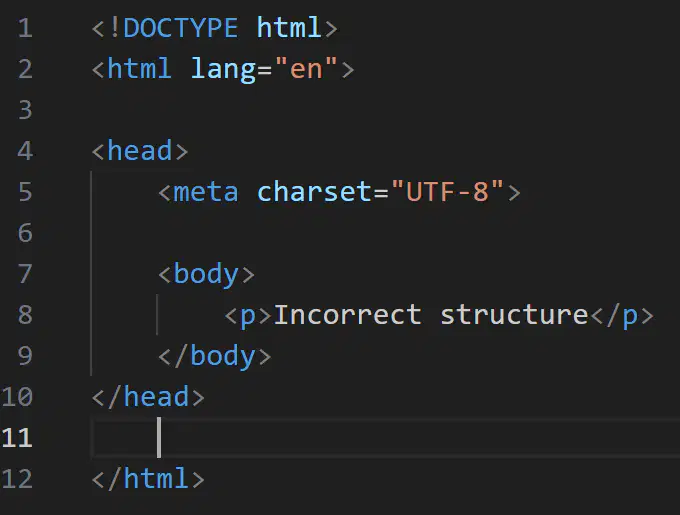
Task: Click line number 11 in gutter
Action: pos(17,438)
